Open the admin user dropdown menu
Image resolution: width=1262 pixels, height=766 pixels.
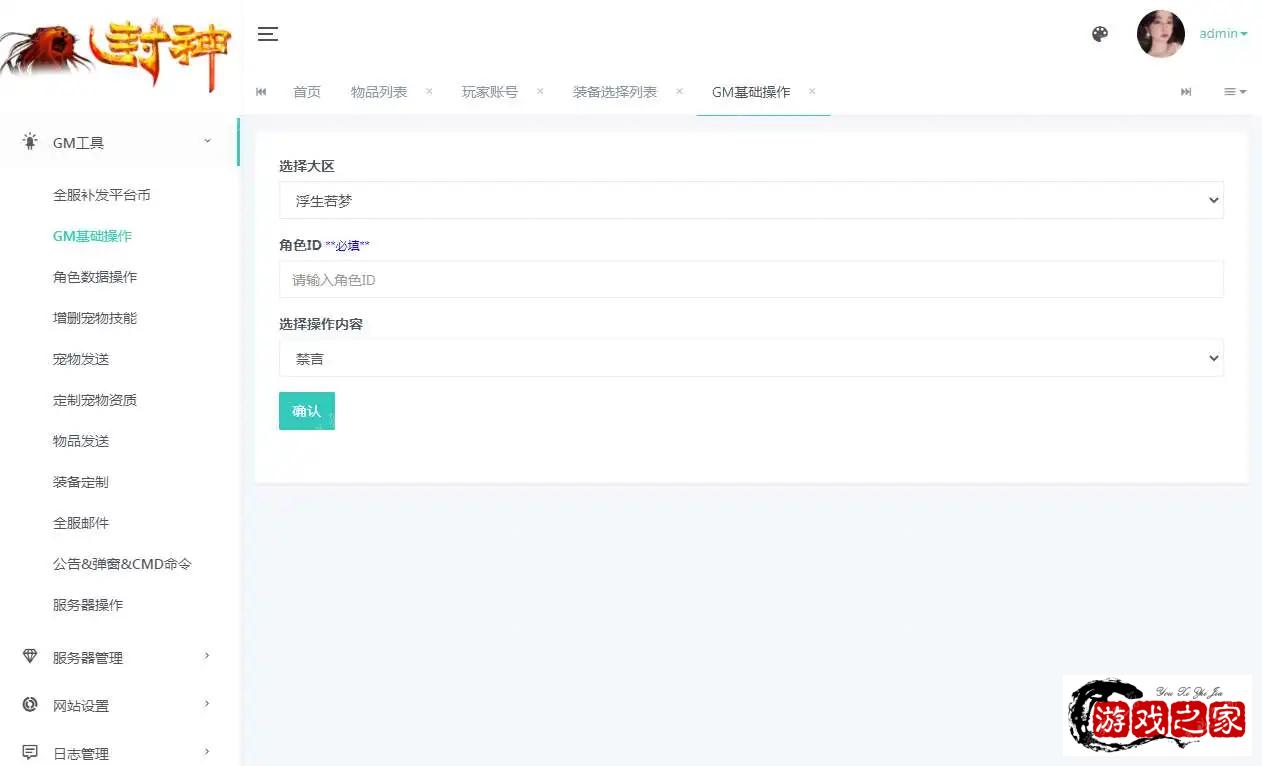1223,34
